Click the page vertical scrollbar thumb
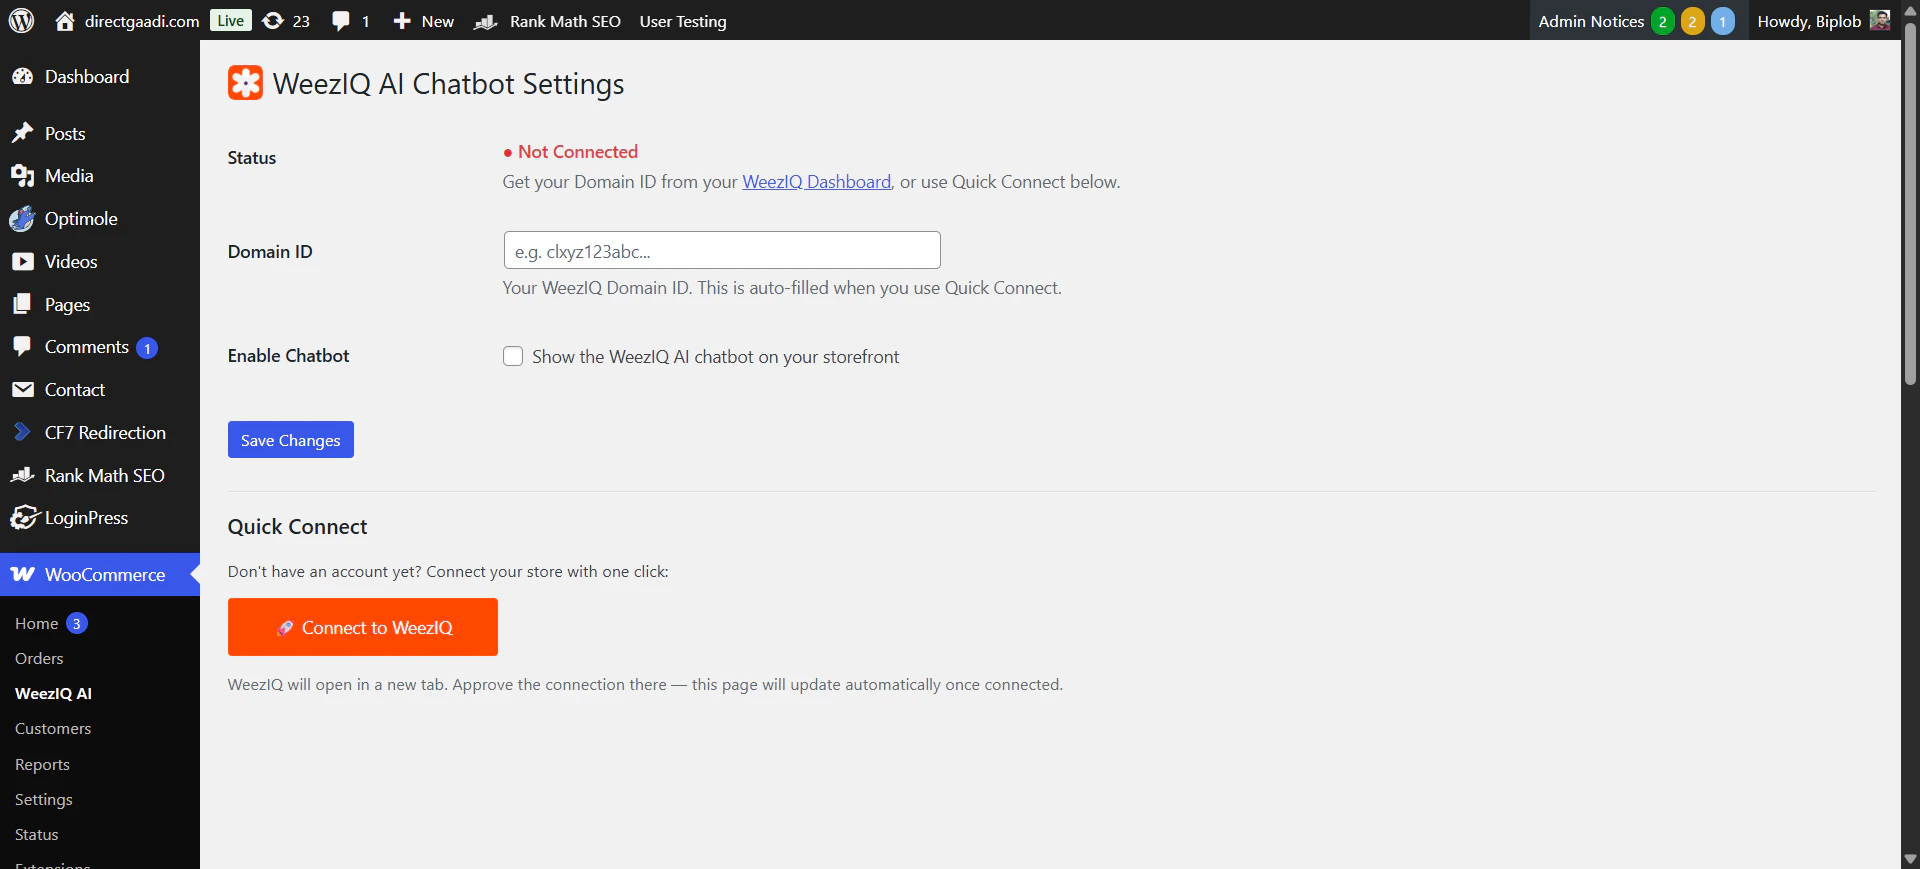 click(1910, 203)
